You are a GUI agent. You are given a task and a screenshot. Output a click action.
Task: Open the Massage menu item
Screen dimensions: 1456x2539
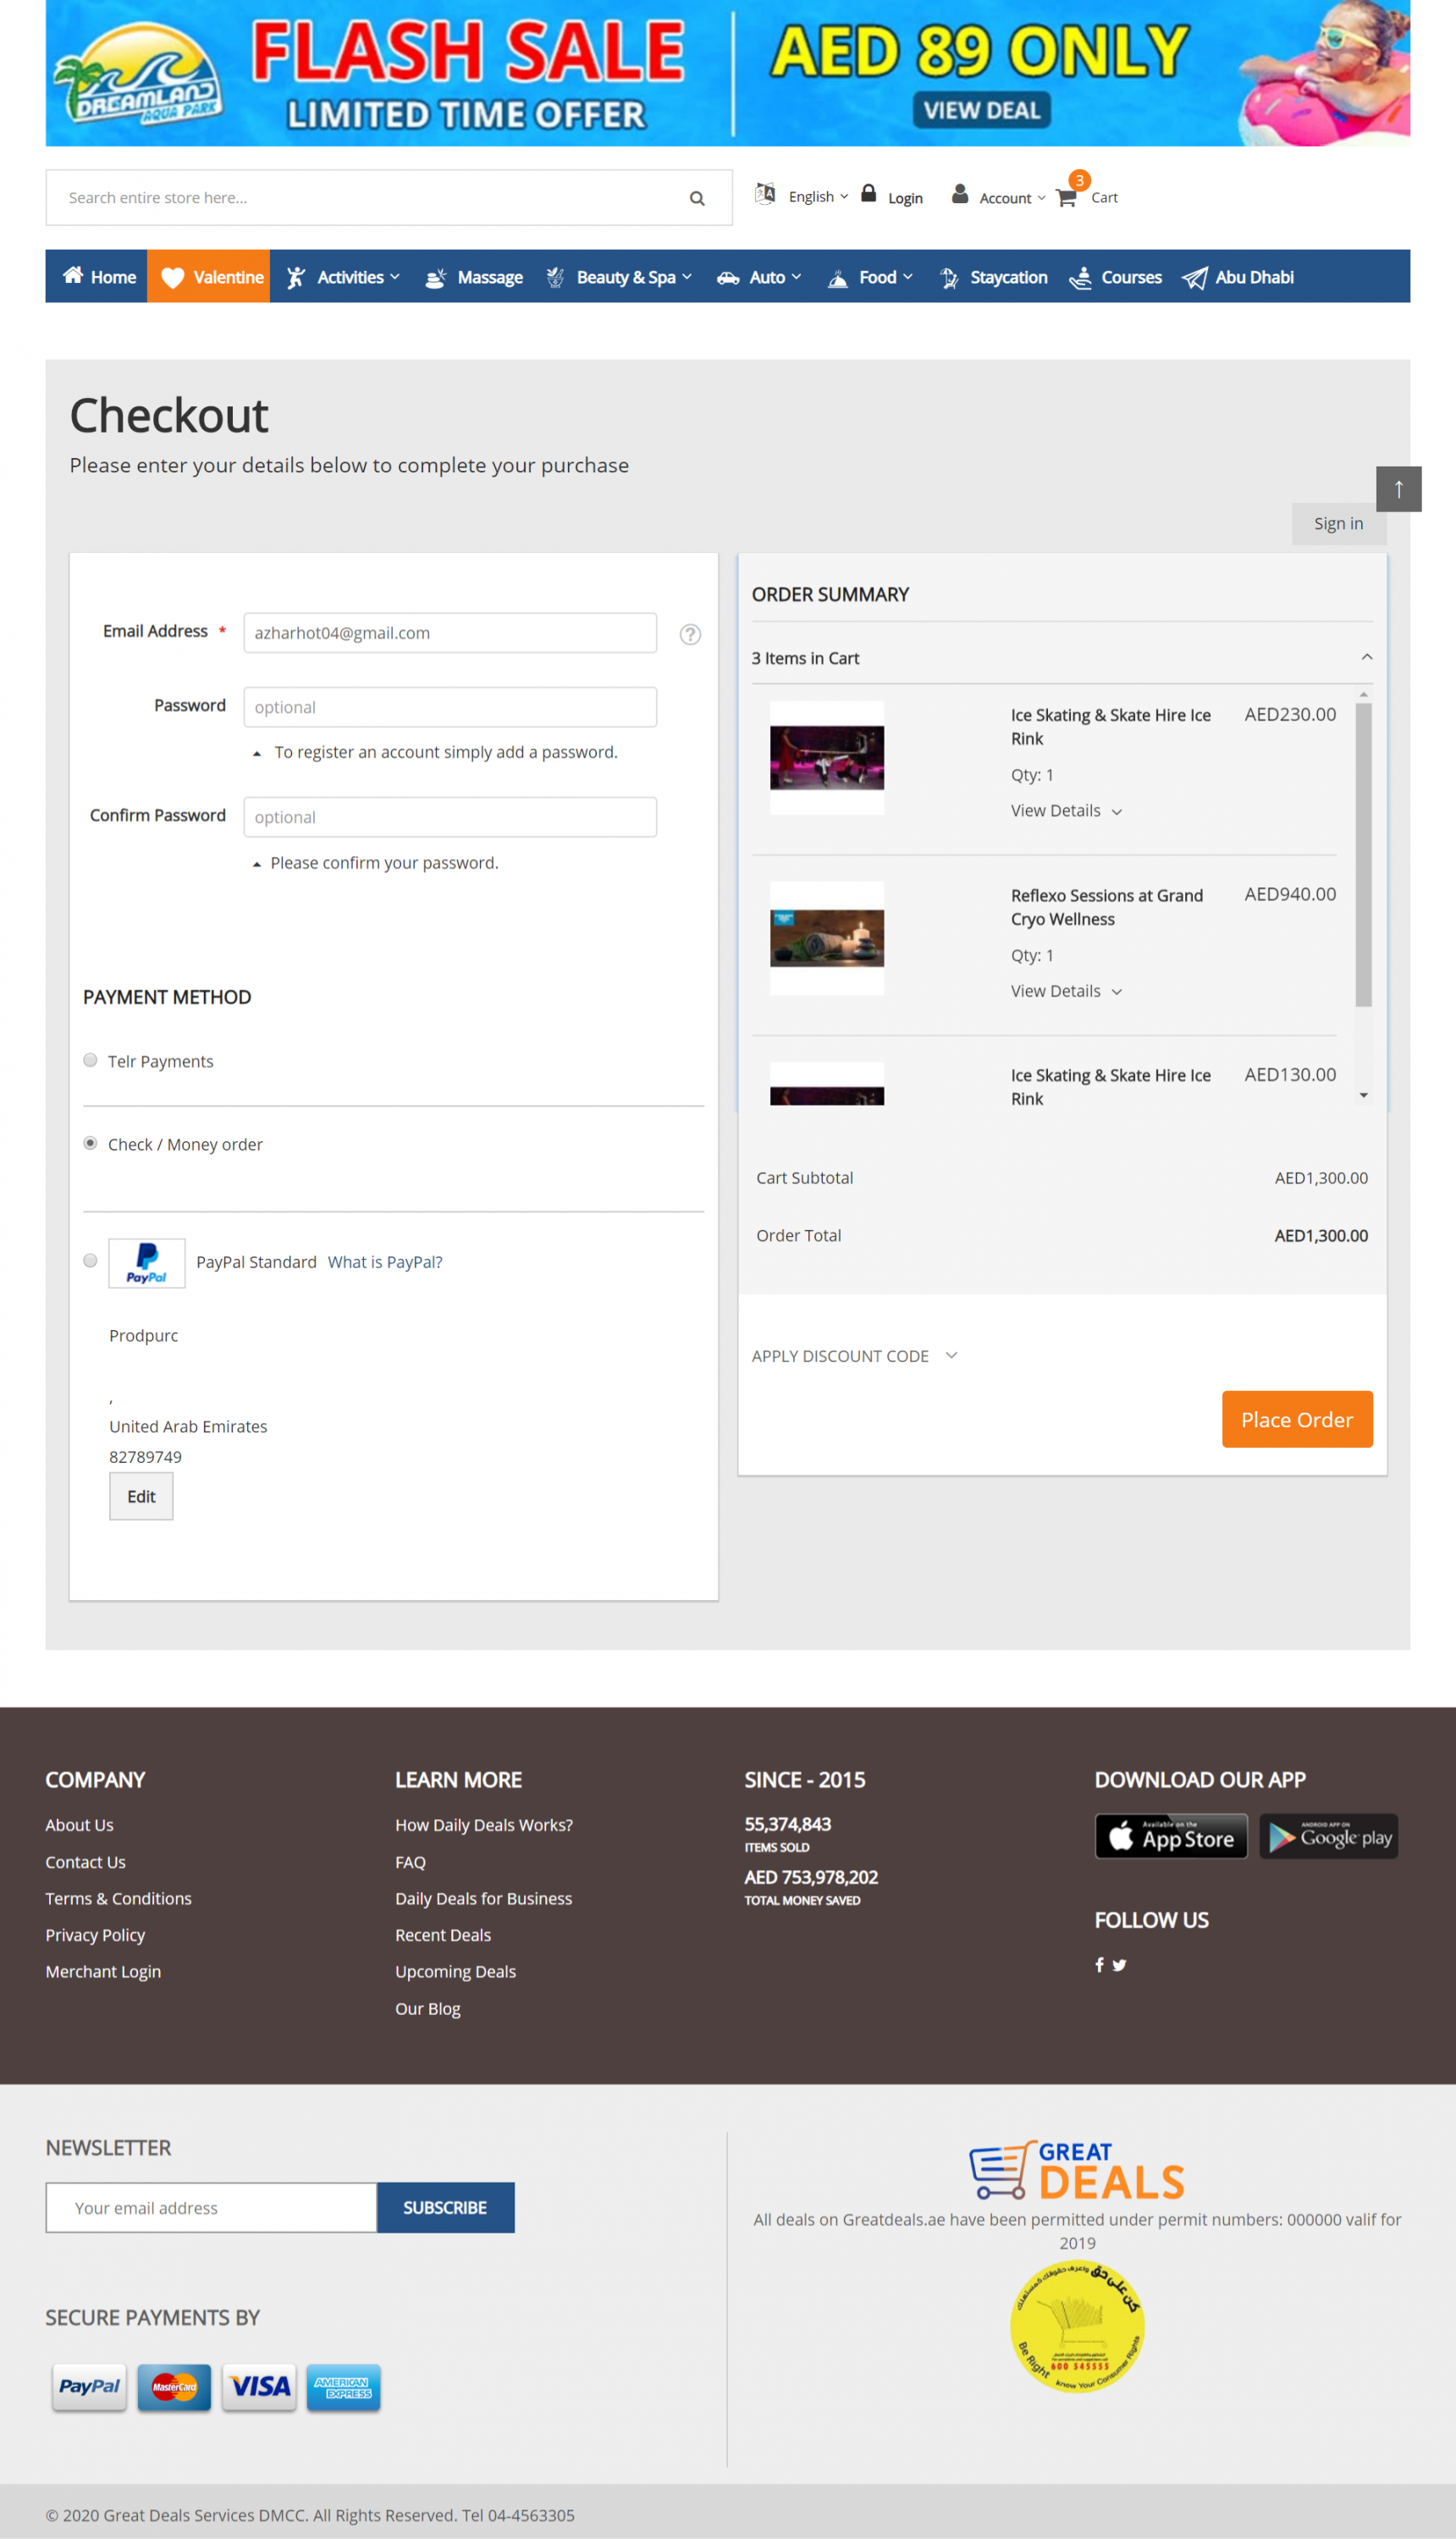click(474, 277)
